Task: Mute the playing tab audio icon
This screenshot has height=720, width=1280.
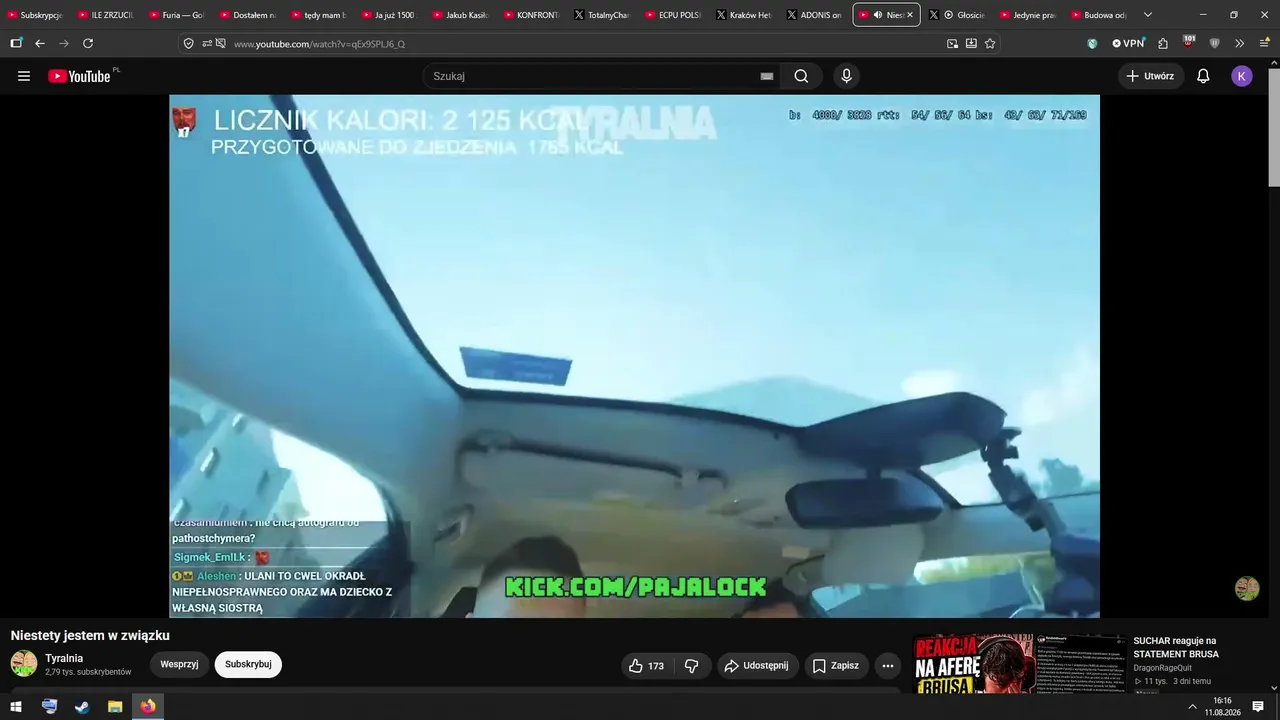Action: (878, 15)
